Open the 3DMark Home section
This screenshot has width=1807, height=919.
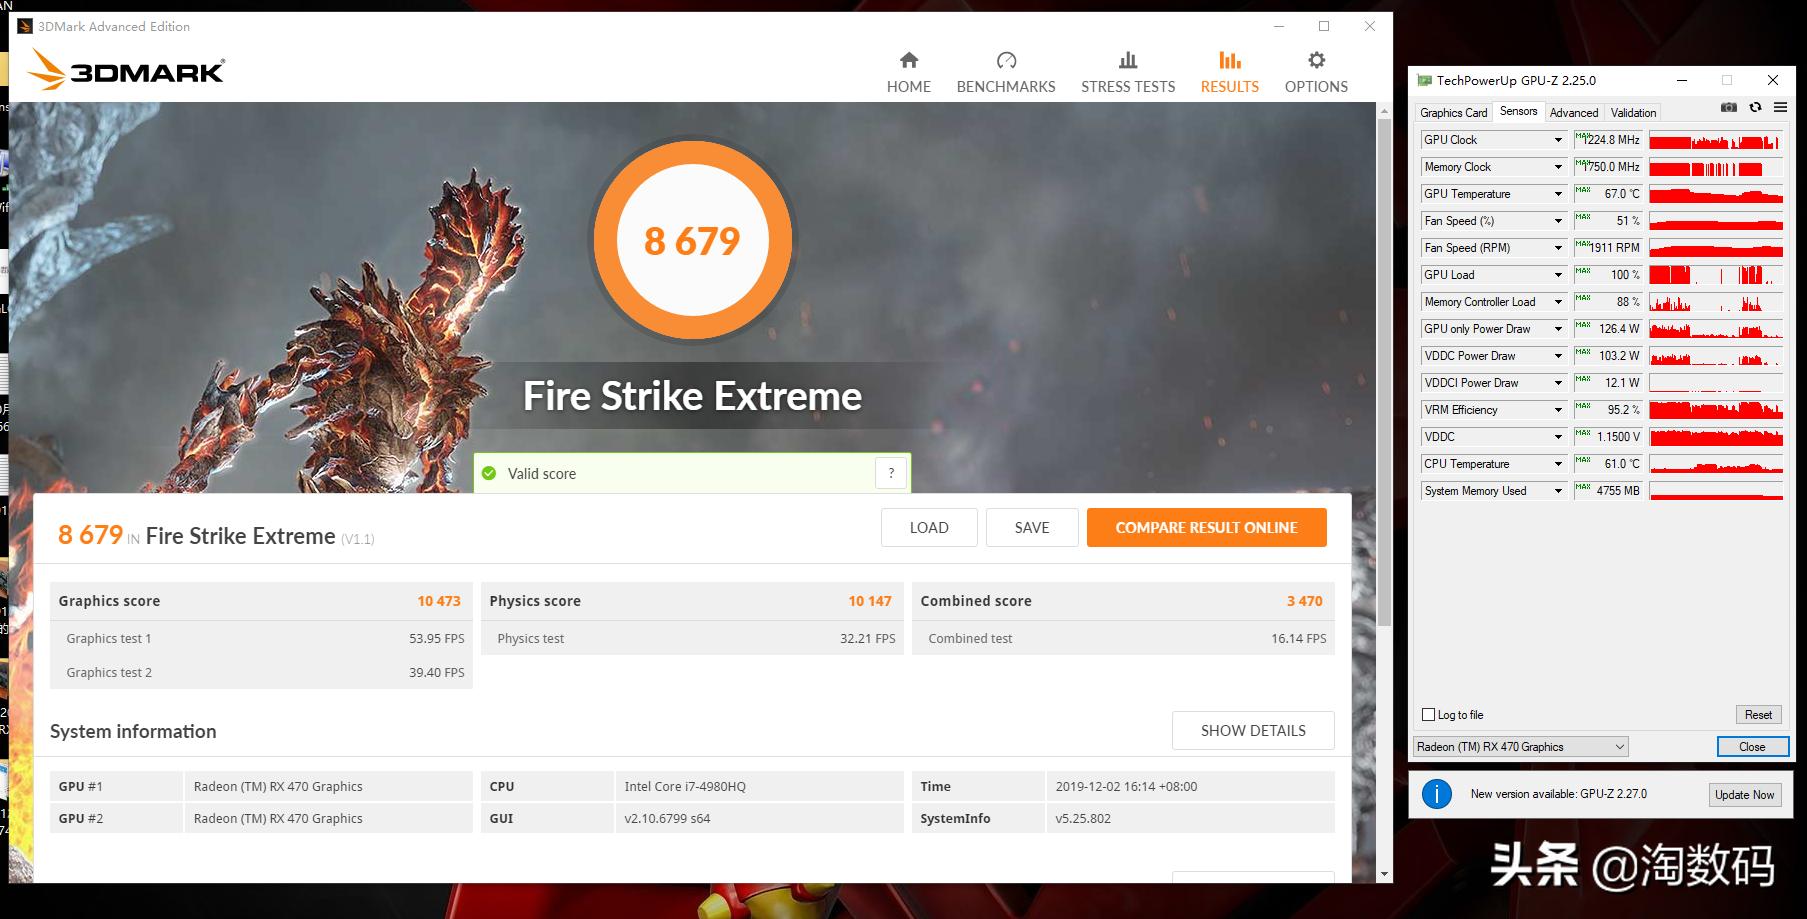click(x=908, y=72)
